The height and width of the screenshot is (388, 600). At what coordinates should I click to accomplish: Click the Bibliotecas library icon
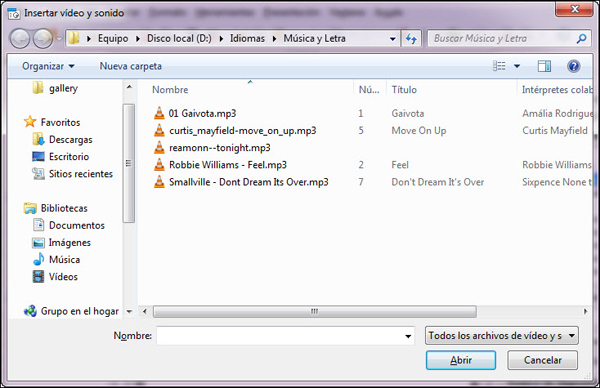[x=30, y=208]
